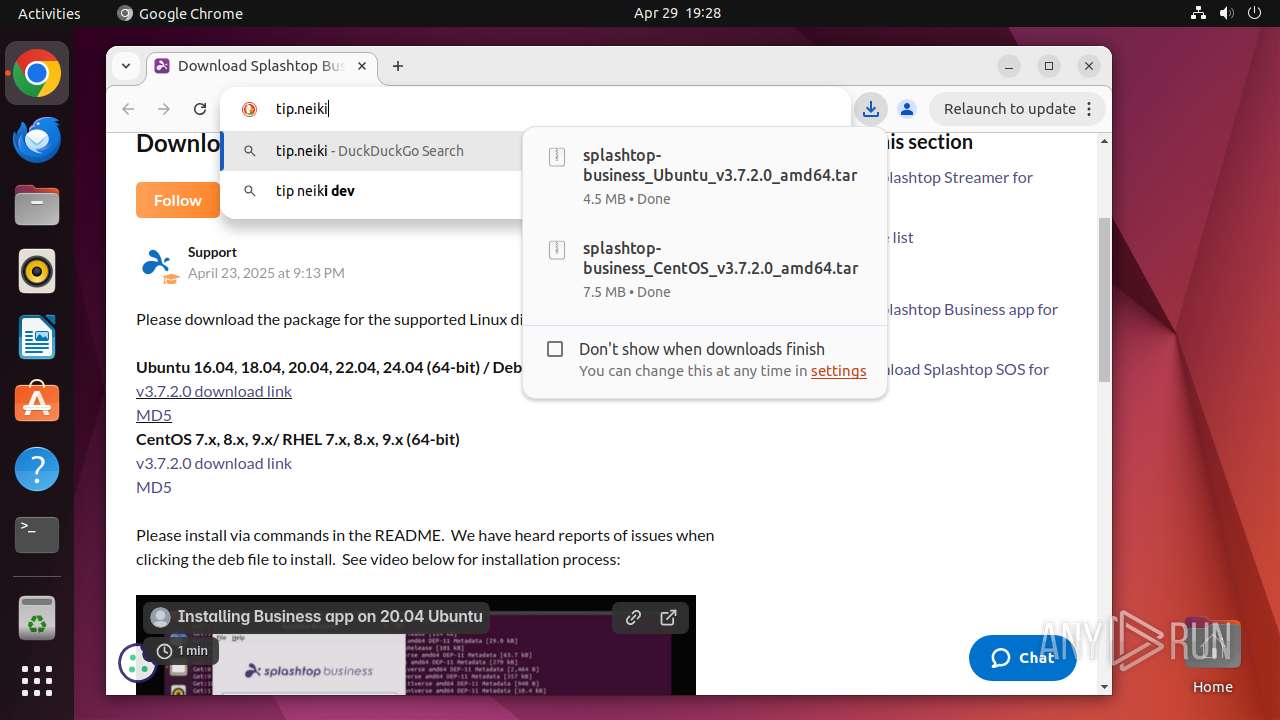Open the video in a new tab
The height and width of the screenshot is (720, 1280).
(x=669, y=617)
